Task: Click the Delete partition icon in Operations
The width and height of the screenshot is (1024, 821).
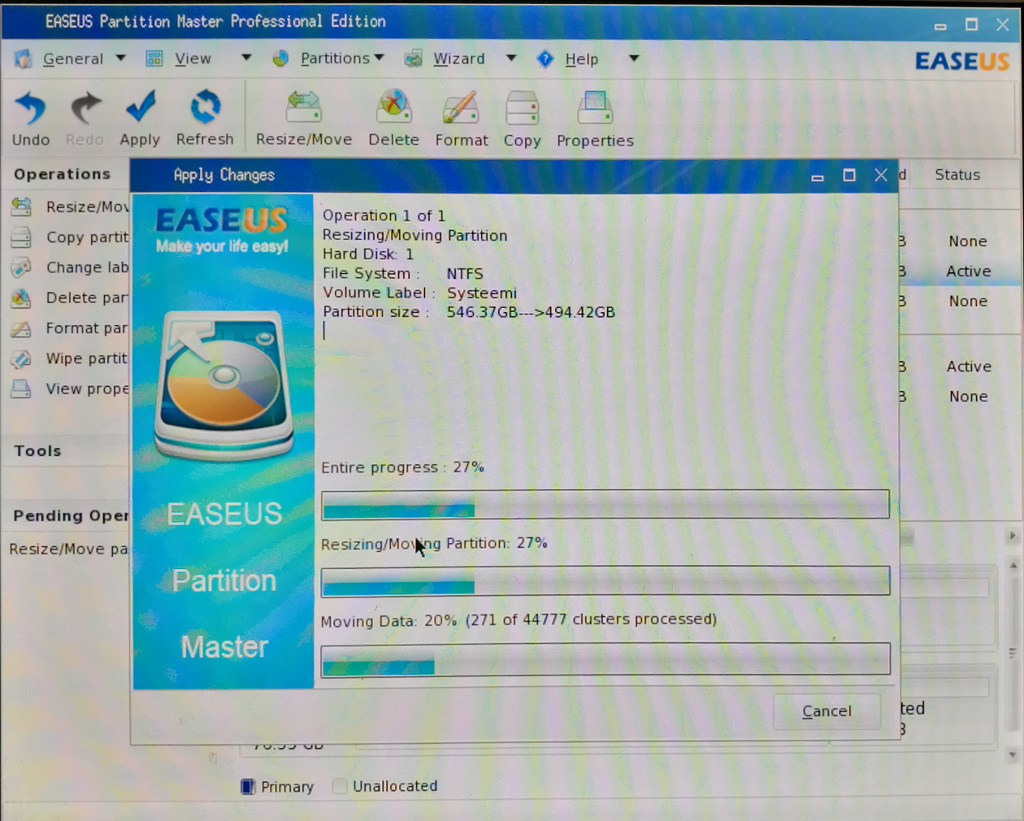Action: point(21,298)
